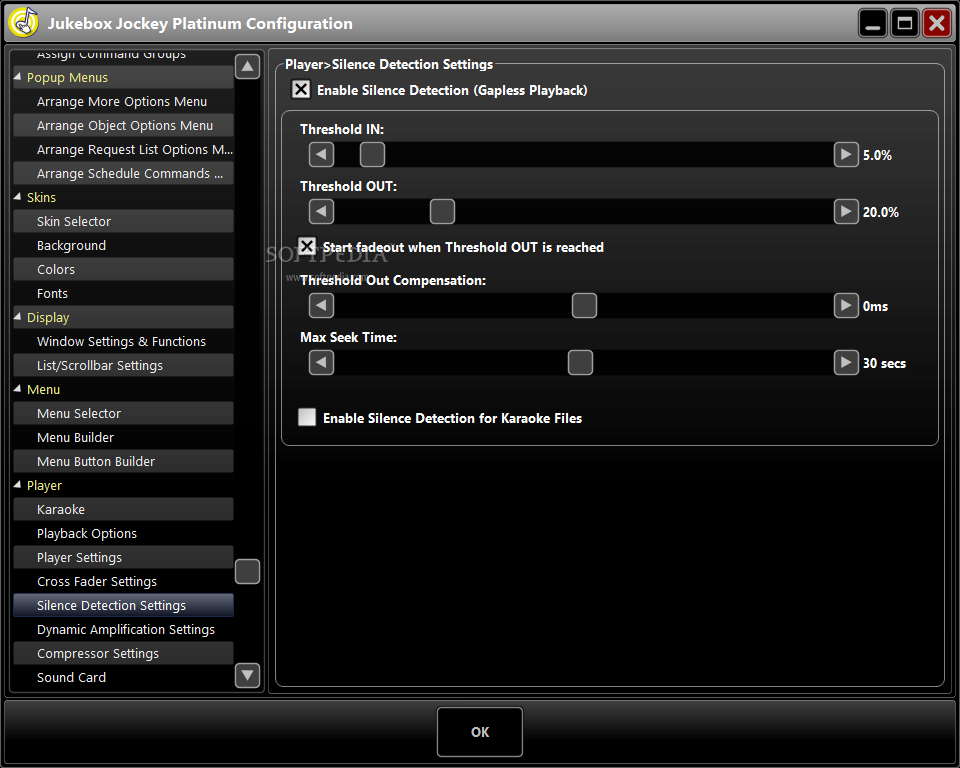This screenshot has width=960, height=768.
Task: Collapse the Skins tree section
Action: tap(17, 197)
